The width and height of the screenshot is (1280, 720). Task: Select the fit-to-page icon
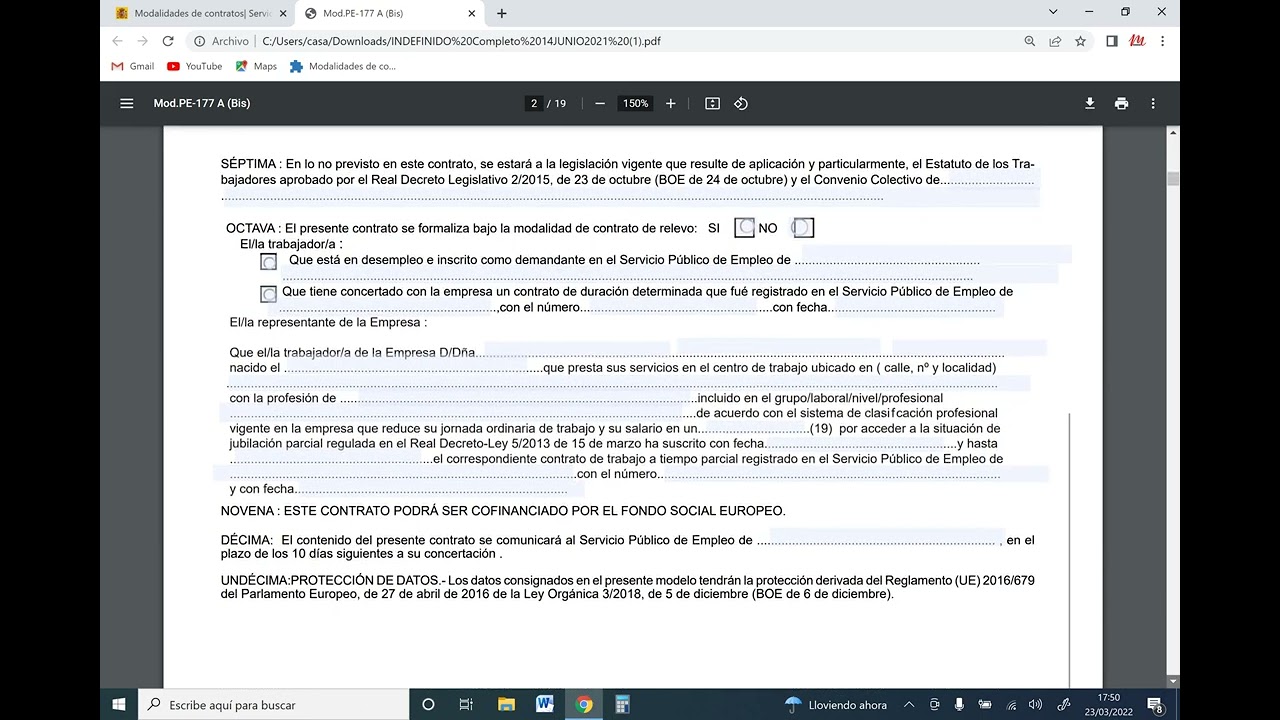coord(711,103)
